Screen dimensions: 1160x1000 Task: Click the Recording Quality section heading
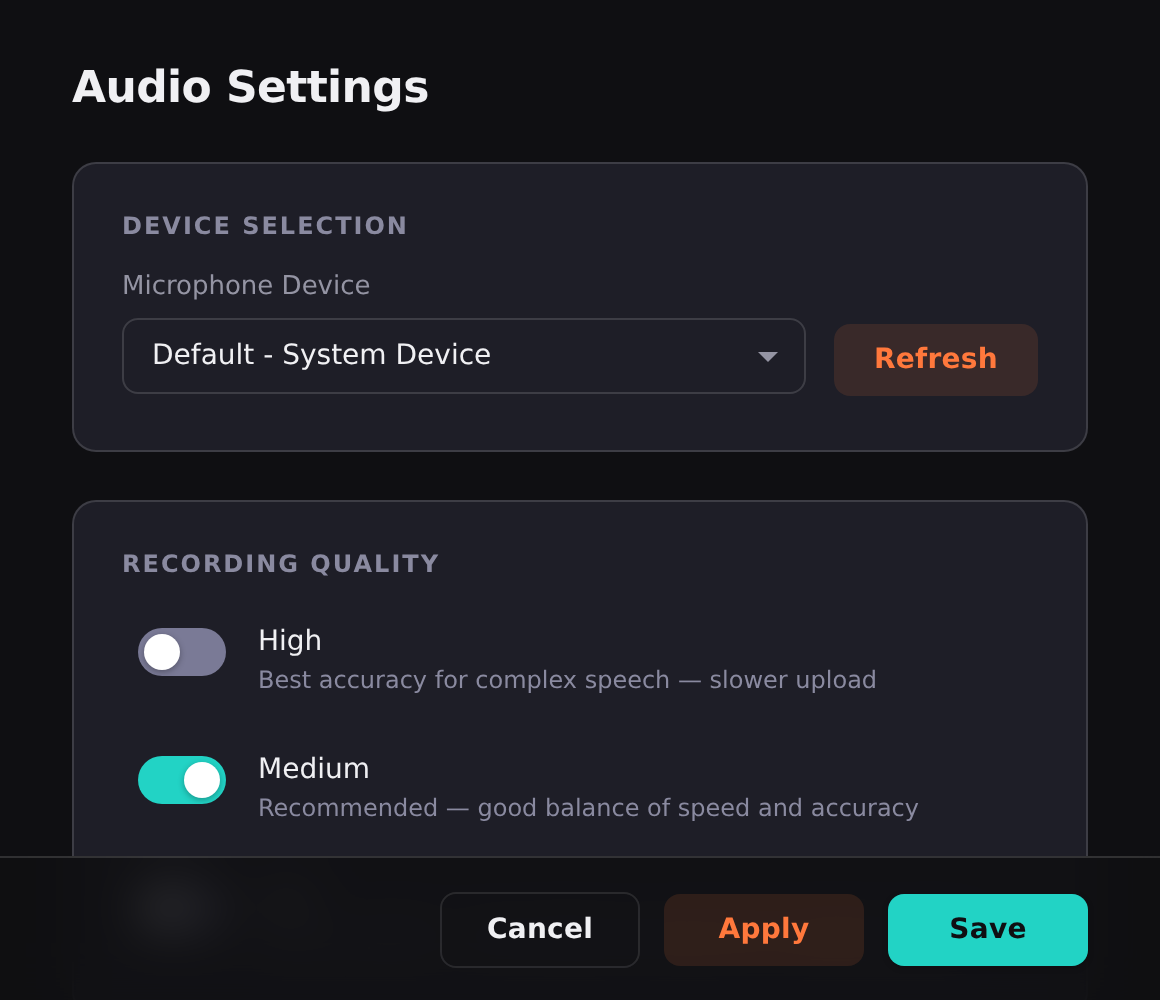click(x=281, y=564)
